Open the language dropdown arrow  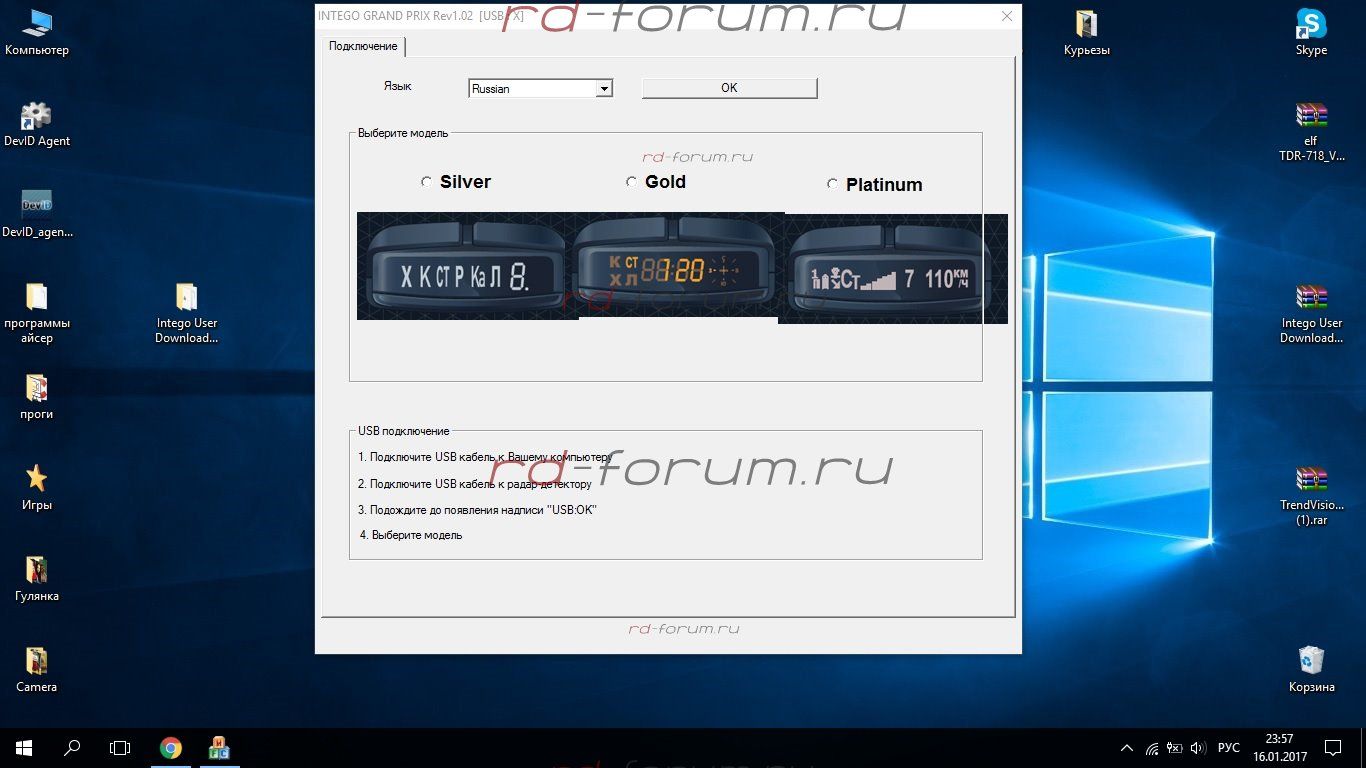tap(603, 89)
